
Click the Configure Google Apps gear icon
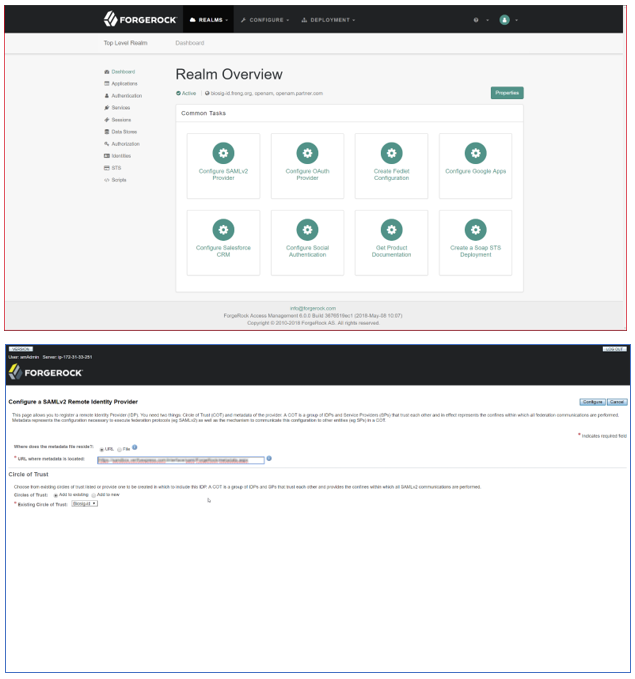(475, 153)
